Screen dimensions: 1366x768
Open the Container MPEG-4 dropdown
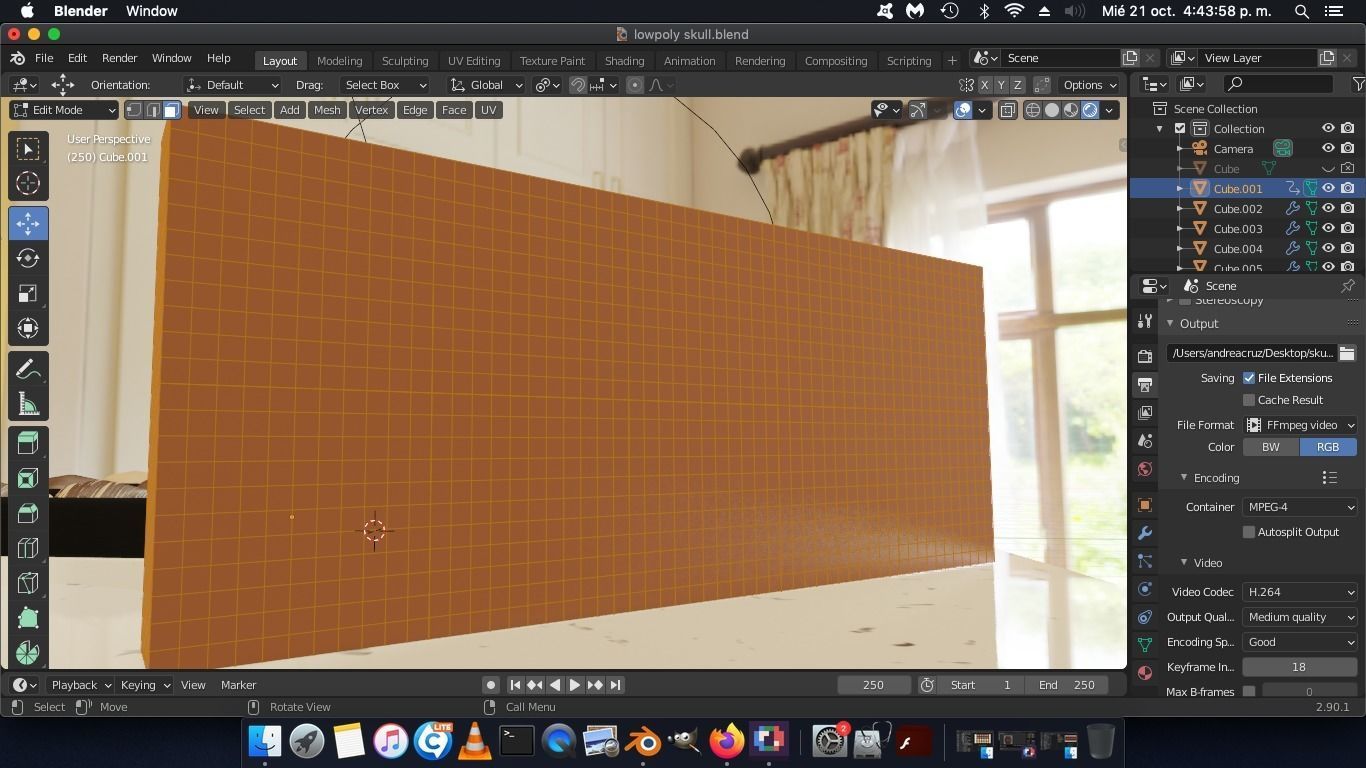pos(1300,507)
